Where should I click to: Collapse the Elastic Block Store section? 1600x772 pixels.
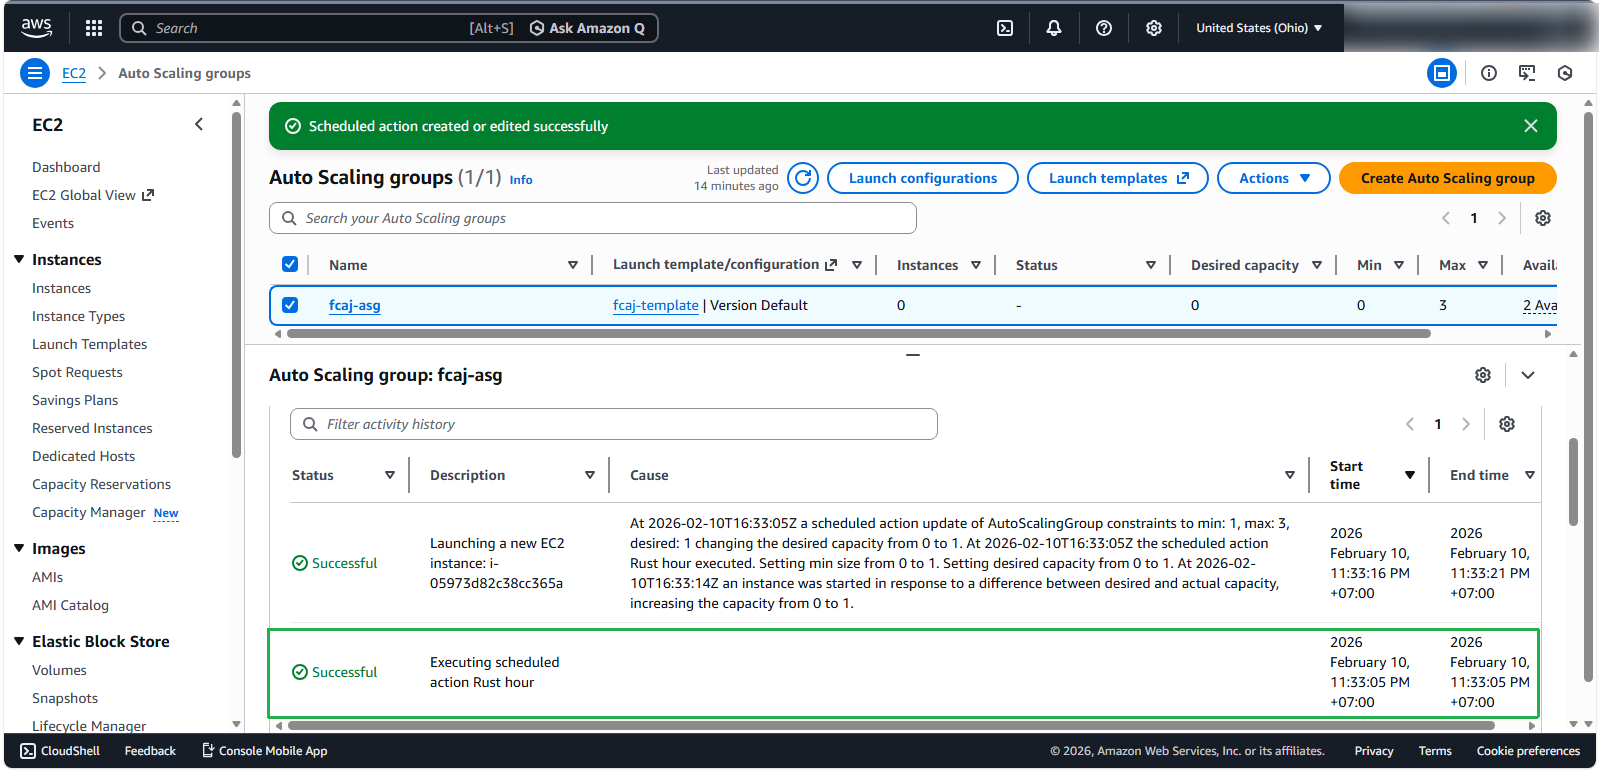pos(19,641)
